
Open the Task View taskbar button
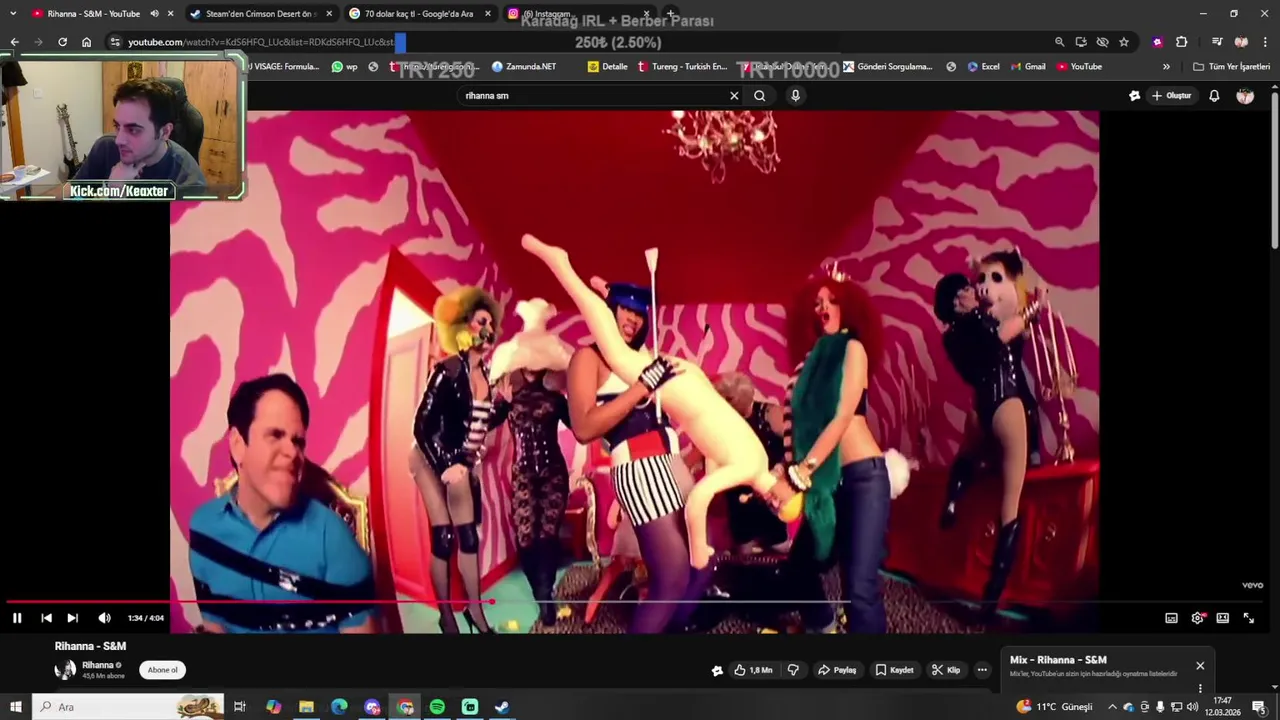pos(240,707)
